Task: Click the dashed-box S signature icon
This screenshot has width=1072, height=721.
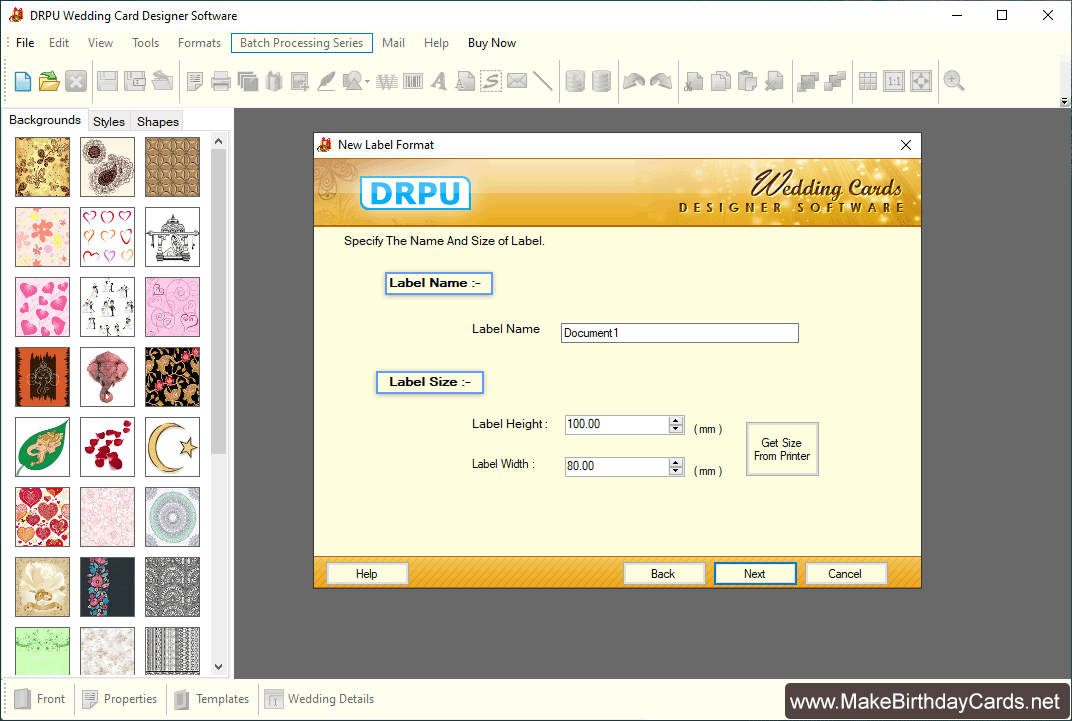Action: click(x=491, y=81)
